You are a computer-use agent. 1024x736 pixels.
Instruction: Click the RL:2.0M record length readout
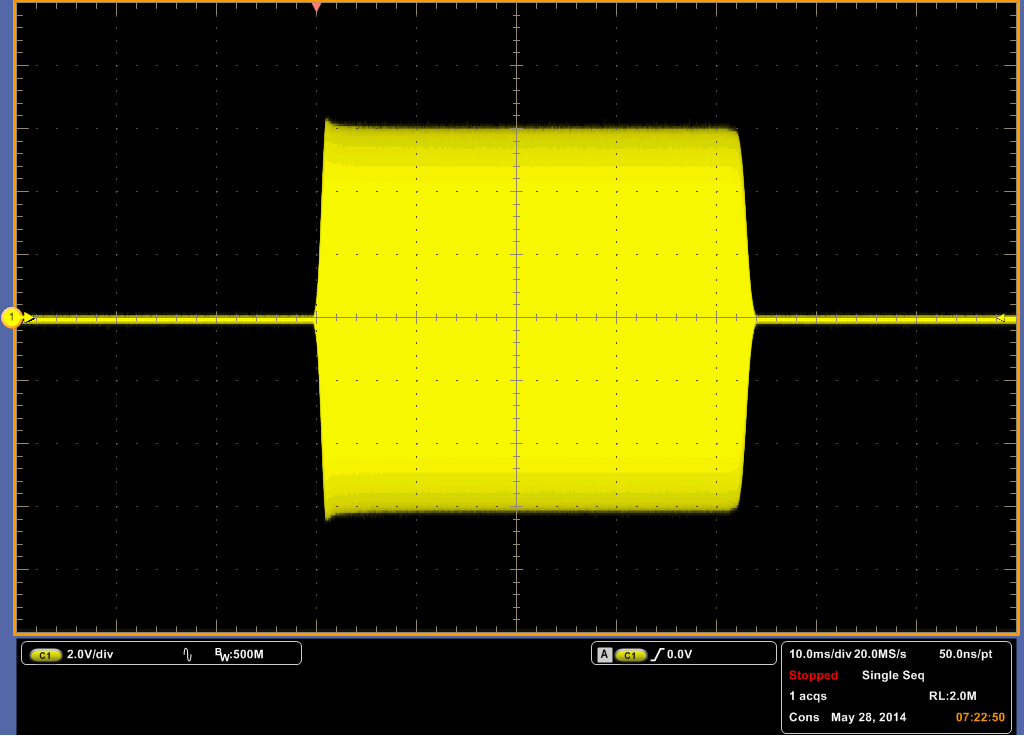coord(952,696)
